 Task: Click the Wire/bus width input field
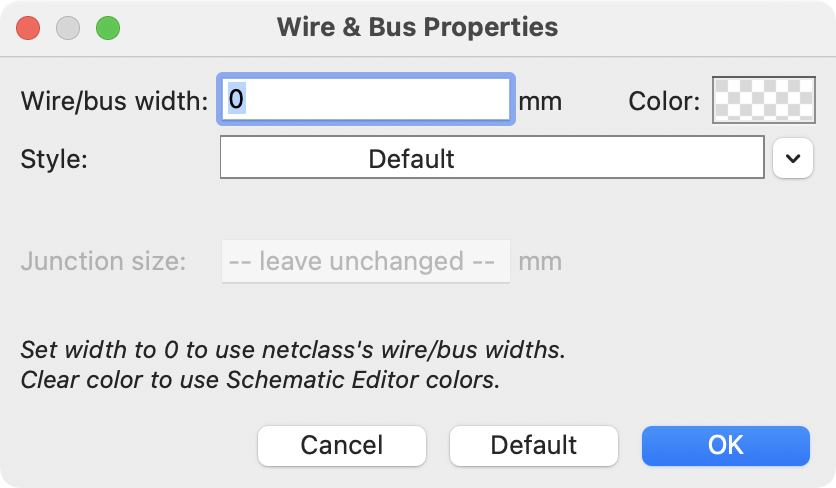[x=366, y=99]
